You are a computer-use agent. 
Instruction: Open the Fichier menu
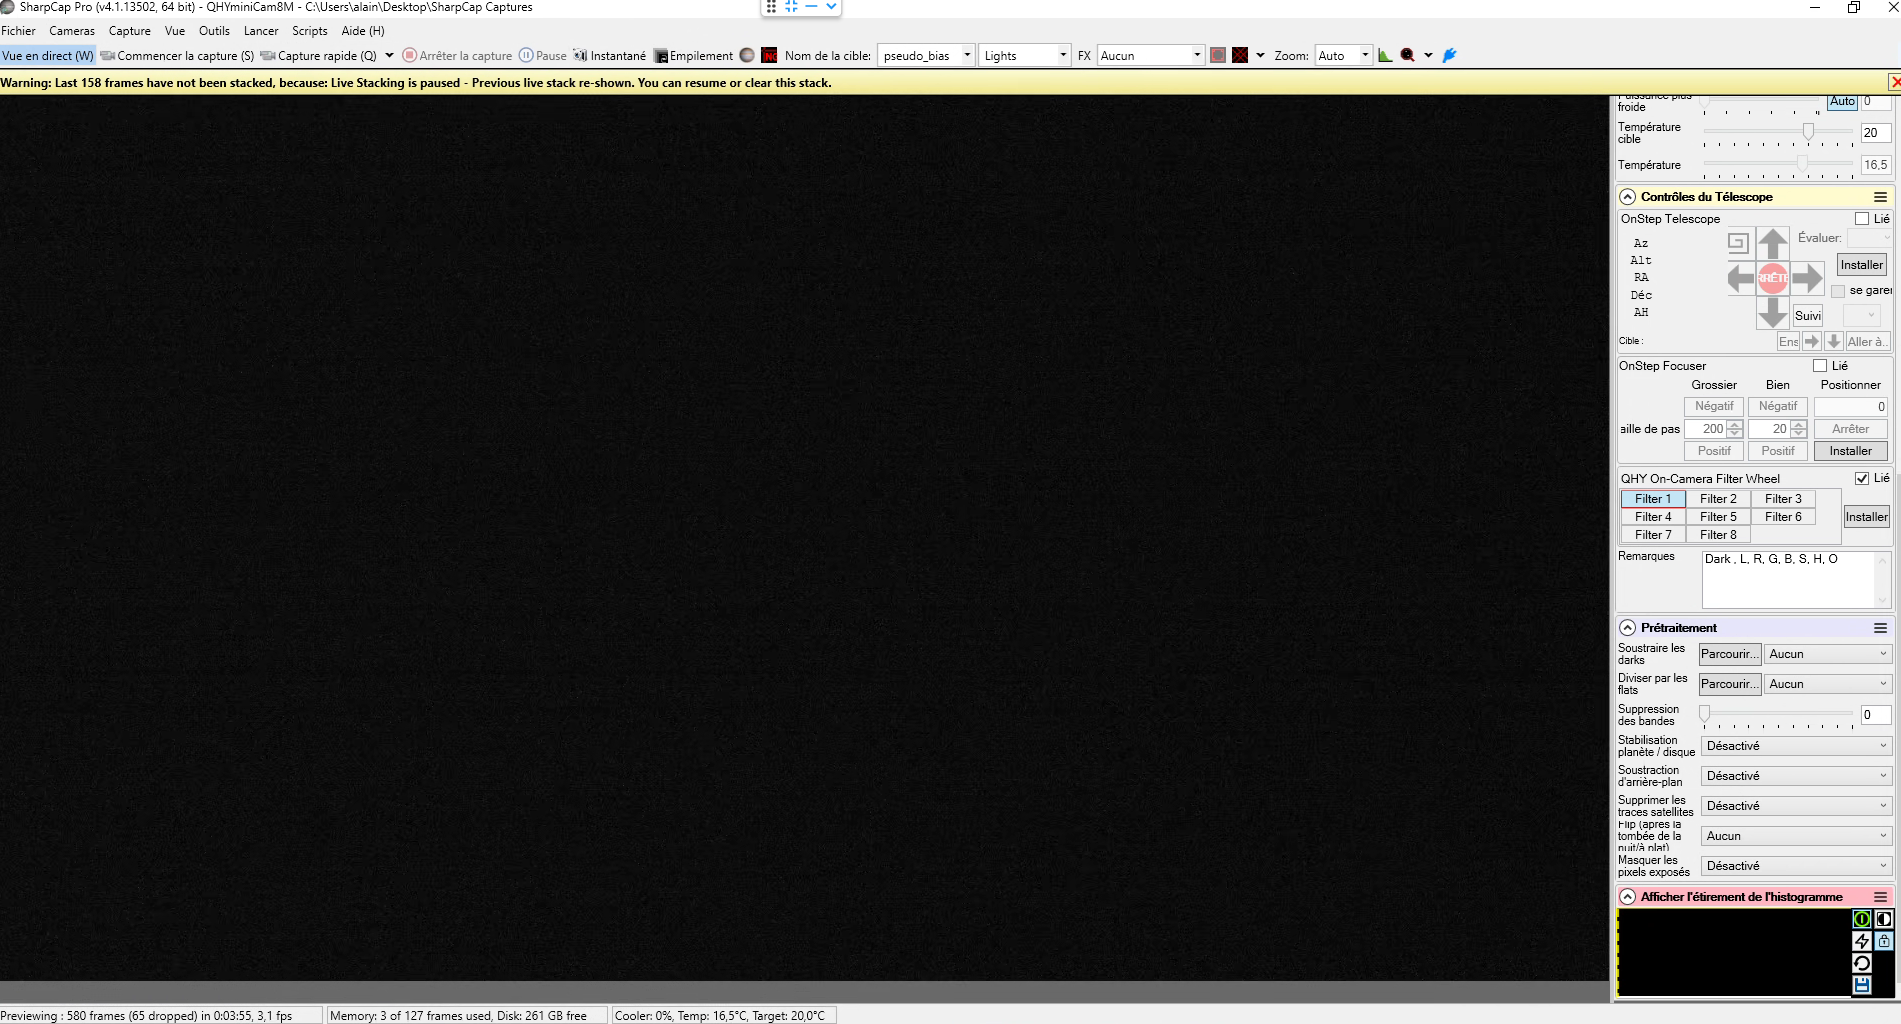coord(18,31)
